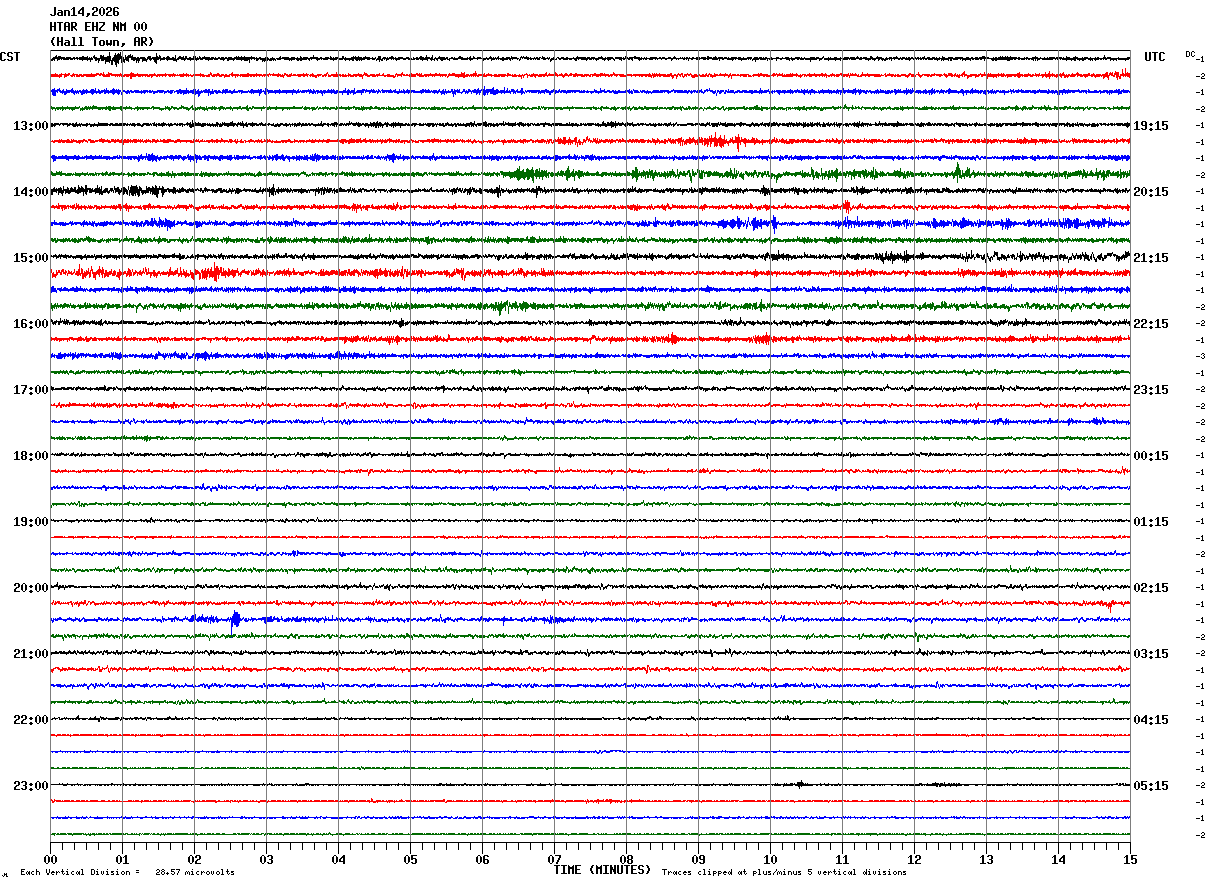
Task: Select the 17:00 CST time label
Action: pyautogui.click(x=30, y=390)
